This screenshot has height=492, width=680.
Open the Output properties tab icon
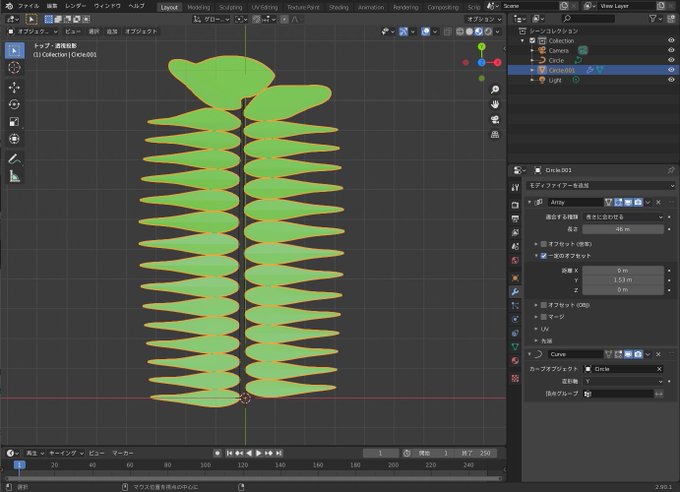[515, 219]
